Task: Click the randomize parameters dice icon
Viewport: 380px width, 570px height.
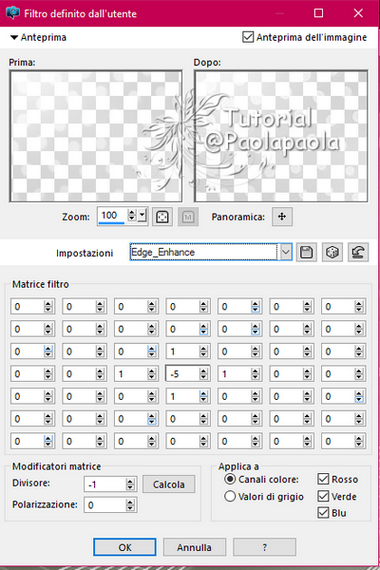Action: click(x=332, y=252)
